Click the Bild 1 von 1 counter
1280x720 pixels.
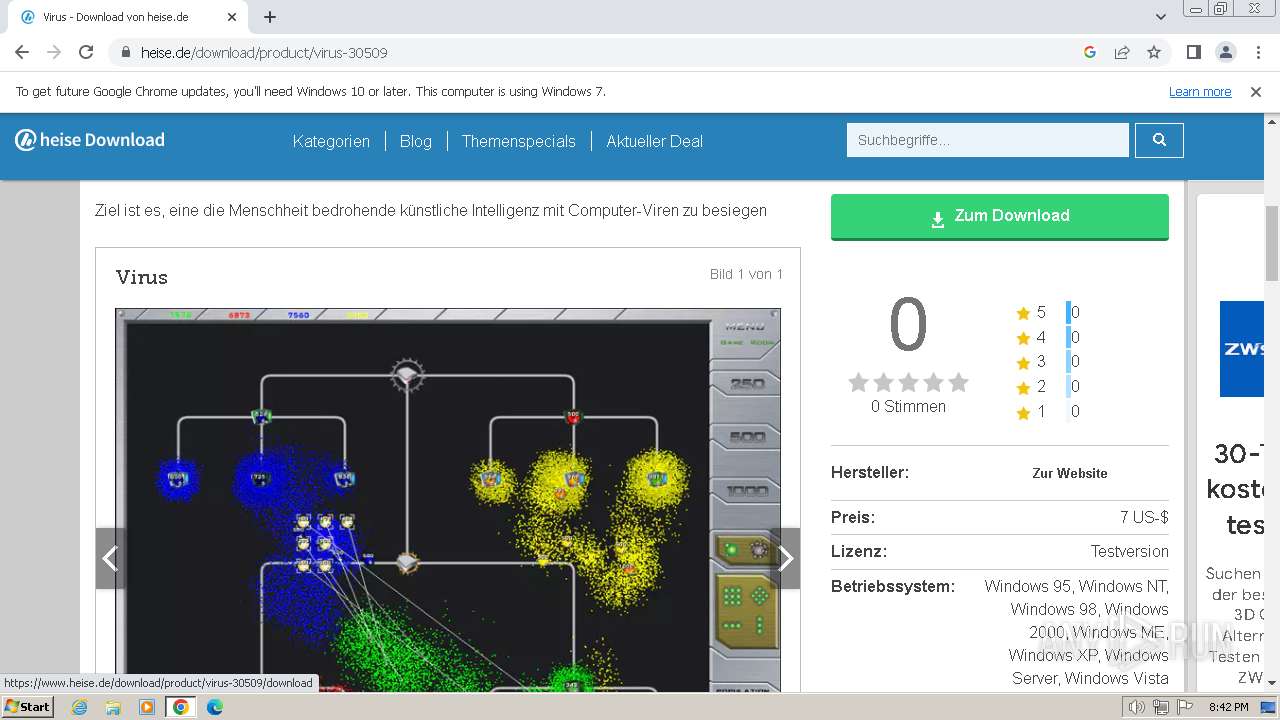coord(746,274)
